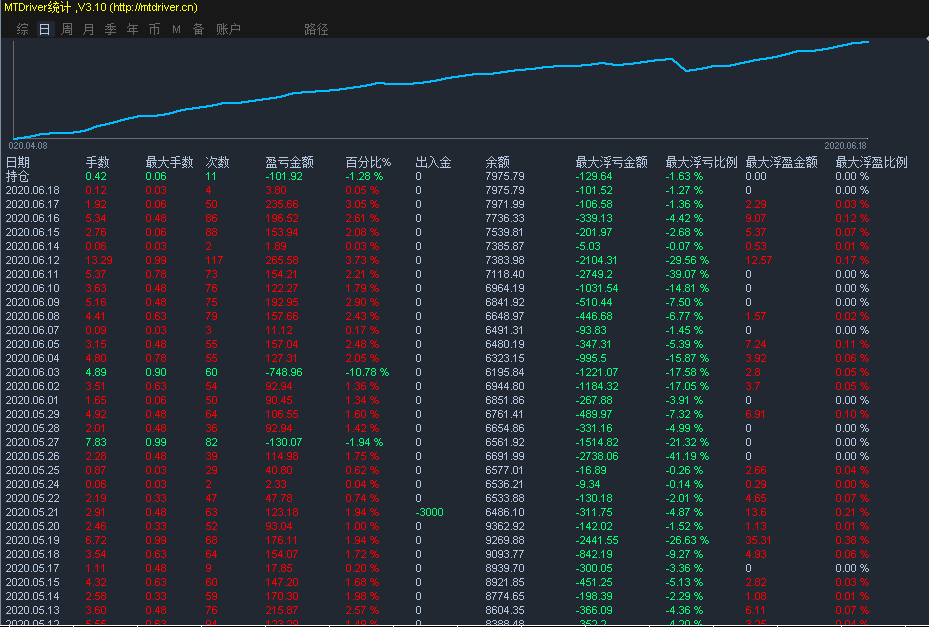Select the 日 daily statistics tab

(x=44, y=29)
